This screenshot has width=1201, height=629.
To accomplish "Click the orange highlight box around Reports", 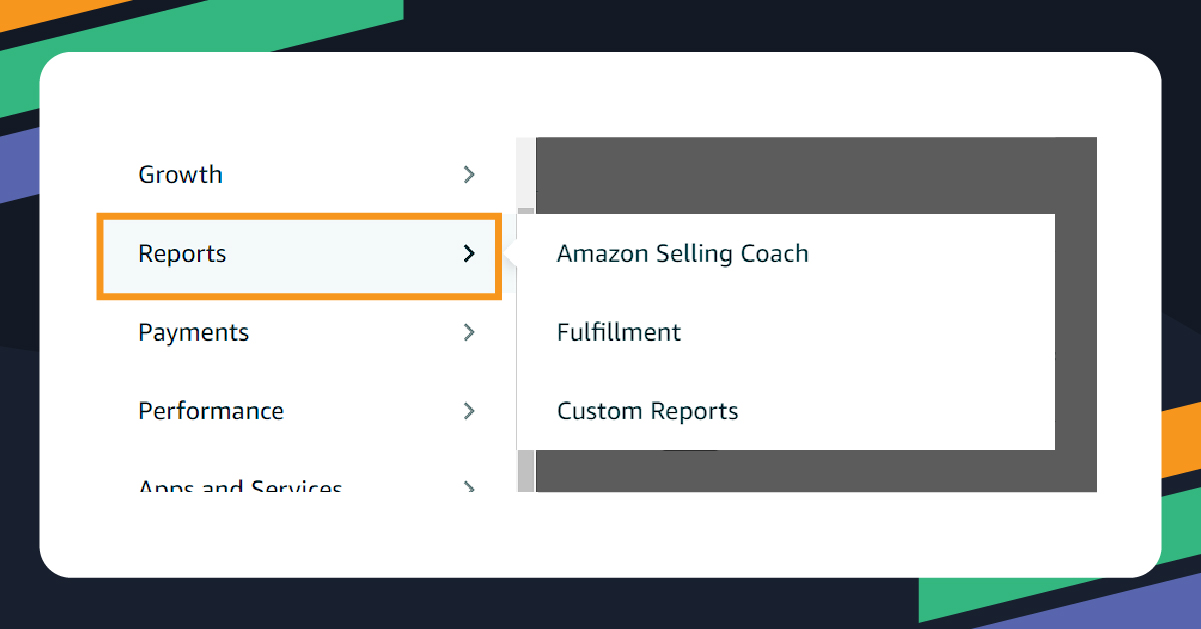I will tap(298, 215).
